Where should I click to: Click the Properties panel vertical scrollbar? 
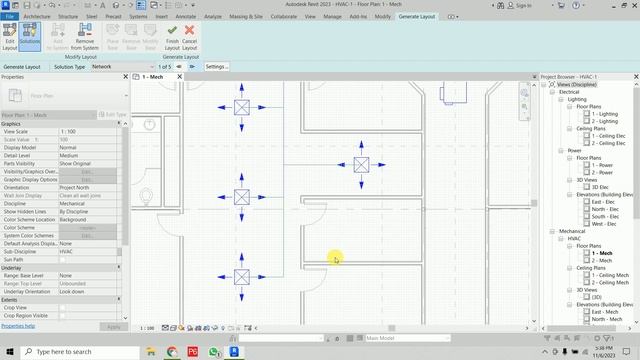[x=125, y=186]
